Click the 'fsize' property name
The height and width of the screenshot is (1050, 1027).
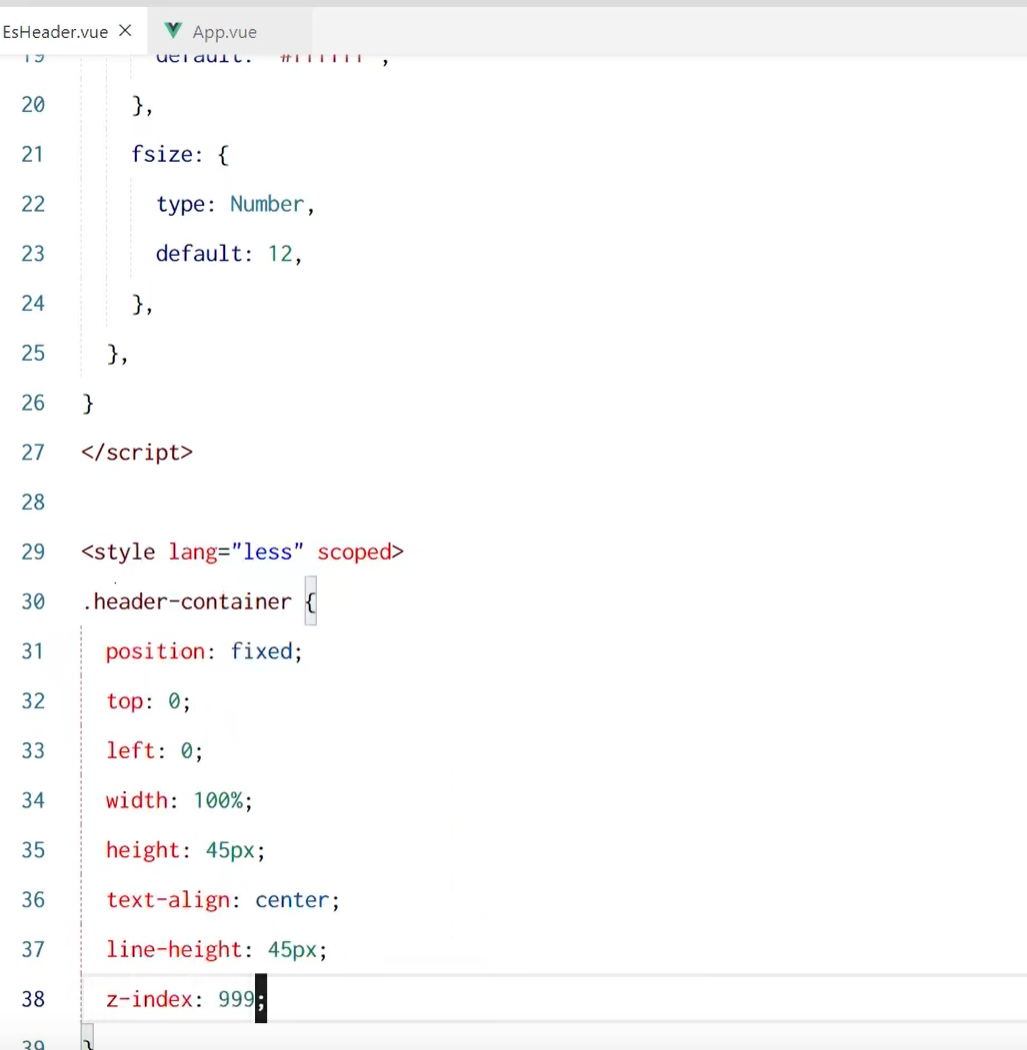[x=161, y=155]
